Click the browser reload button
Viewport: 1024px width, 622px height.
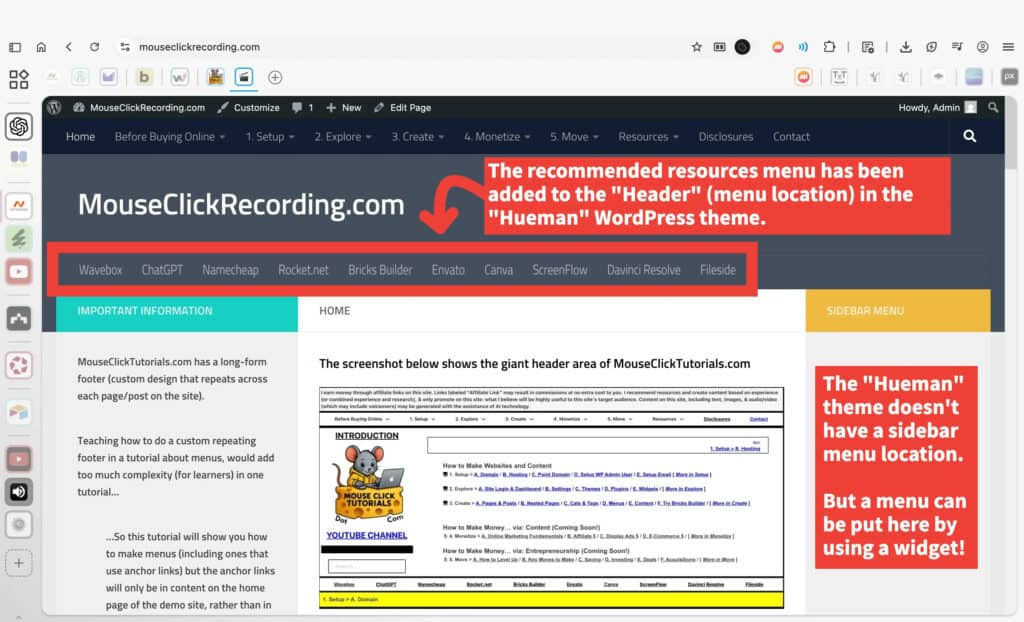click(94, 46)
